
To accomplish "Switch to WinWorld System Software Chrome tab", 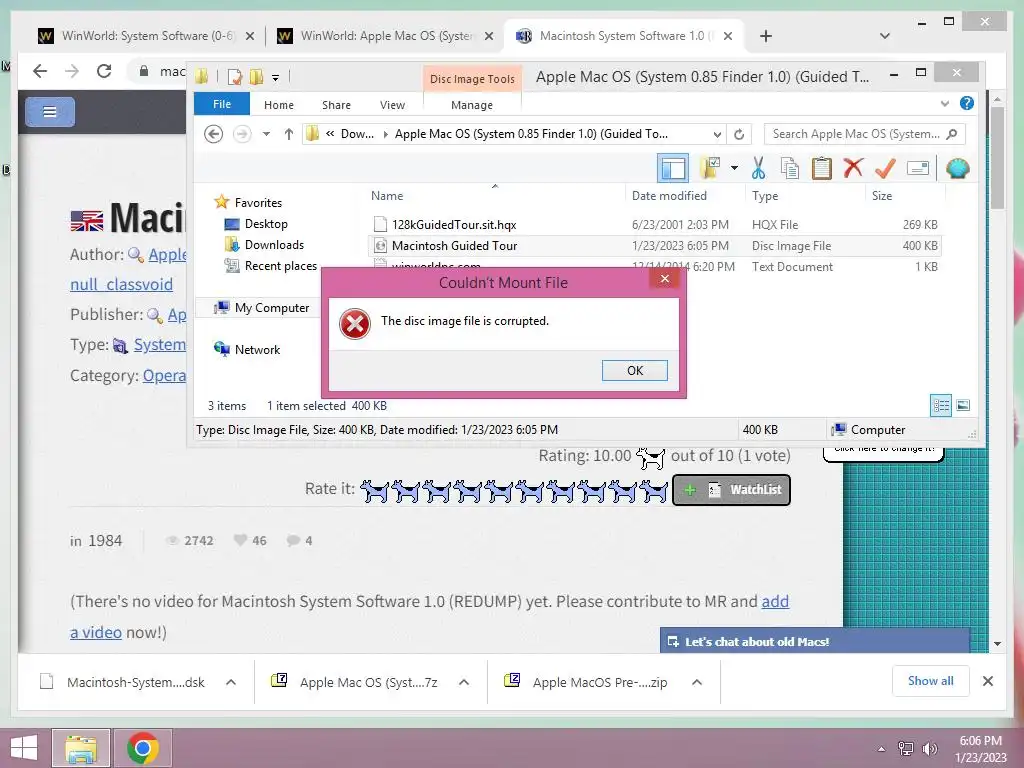I will click(x=147, y=36).
